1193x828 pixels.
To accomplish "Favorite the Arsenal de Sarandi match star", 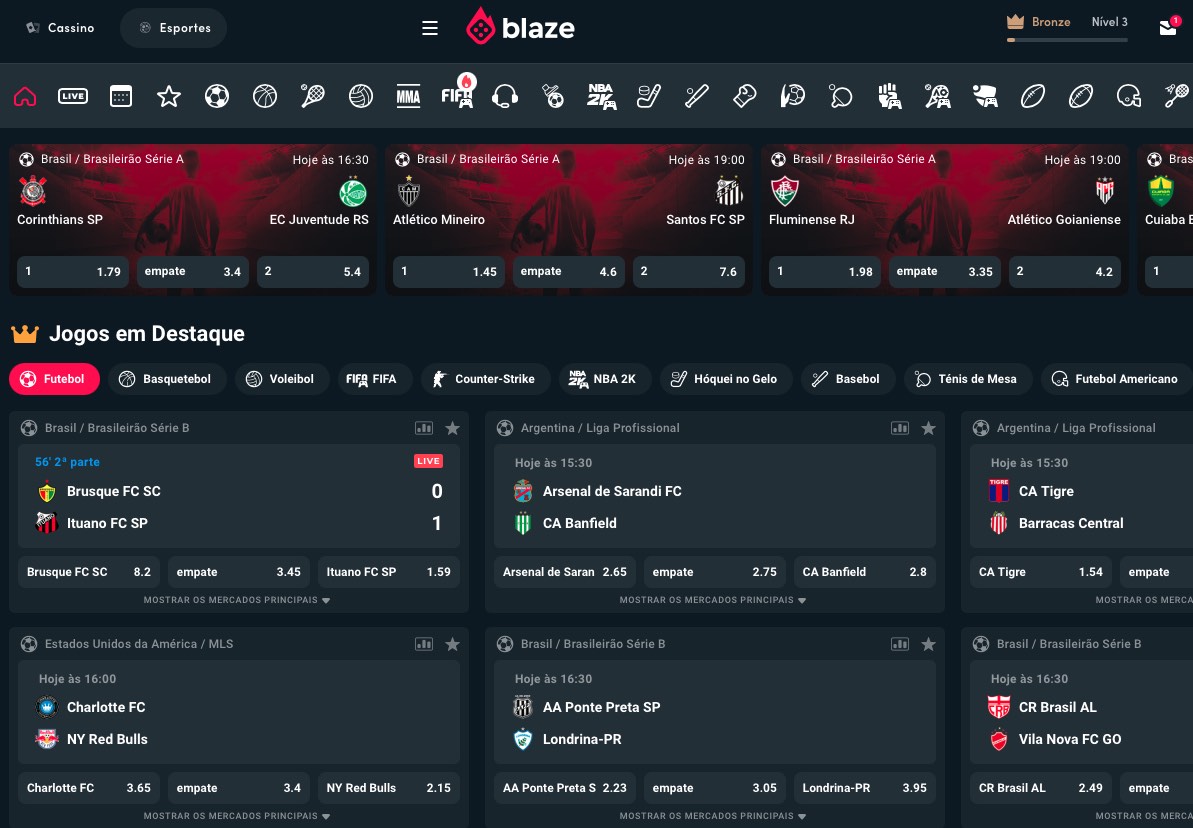I will point(928,428).
